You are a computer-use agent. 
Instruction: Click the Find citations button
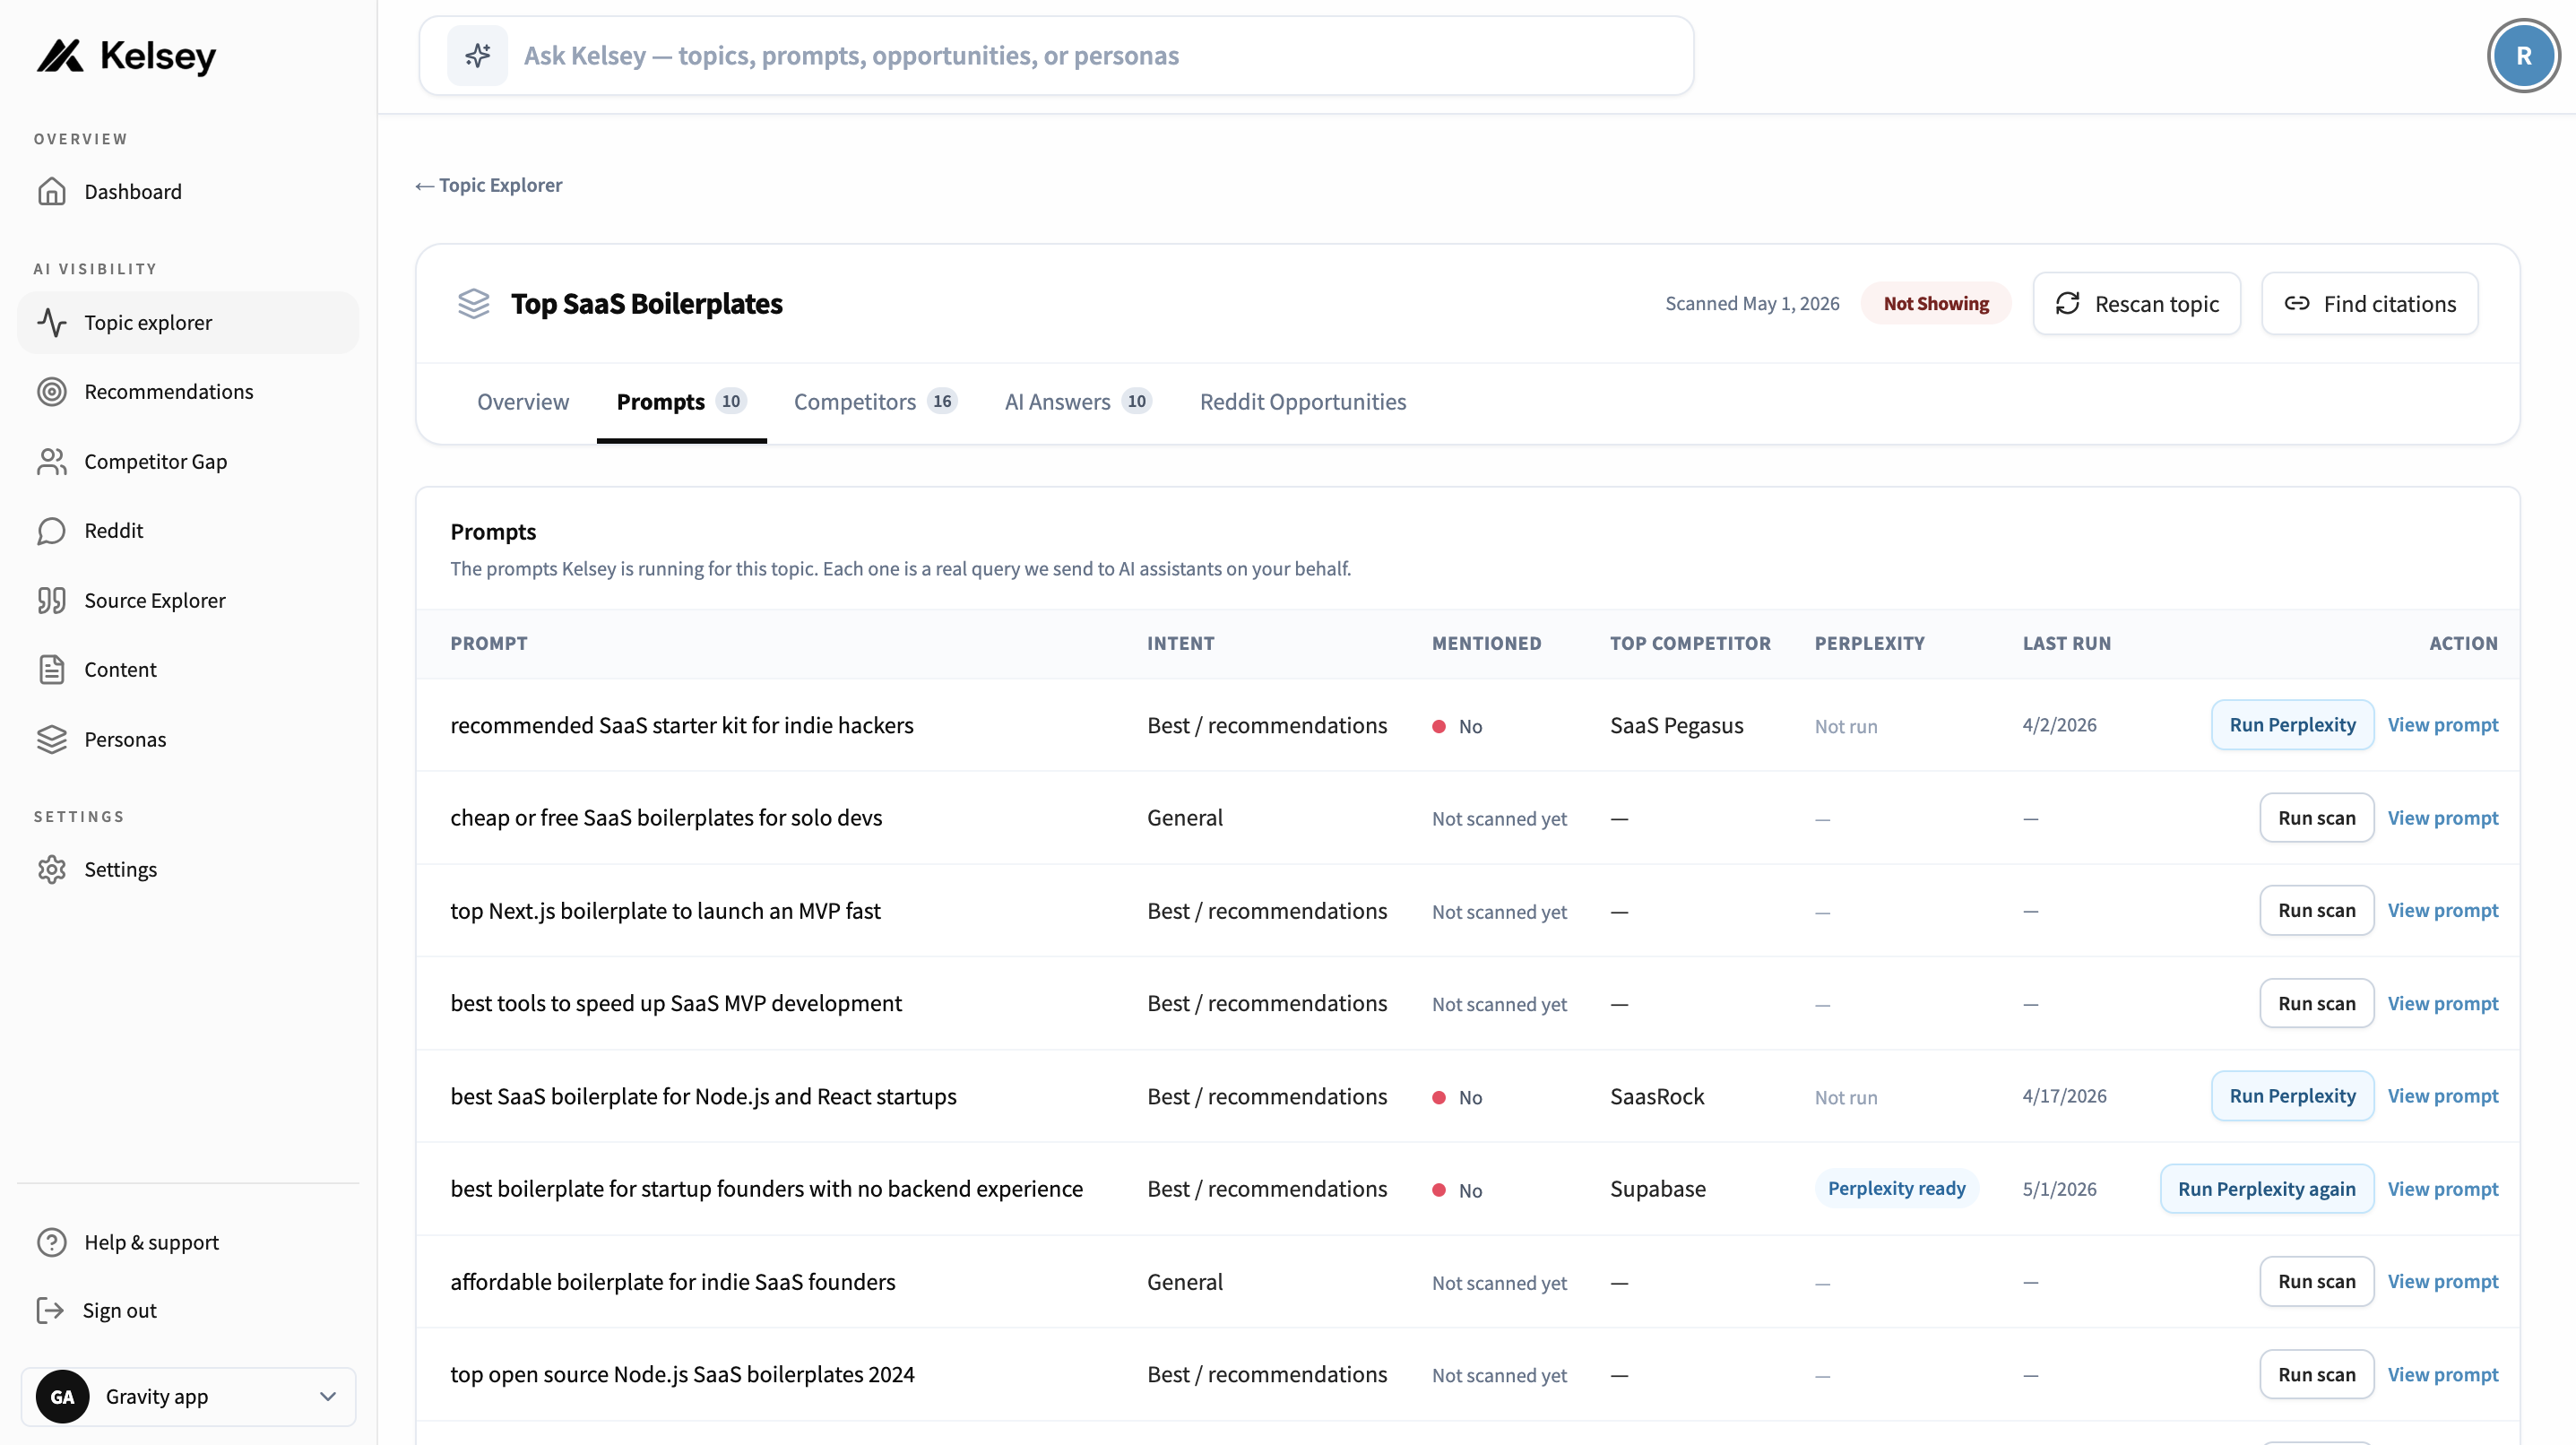point(2369,303)
